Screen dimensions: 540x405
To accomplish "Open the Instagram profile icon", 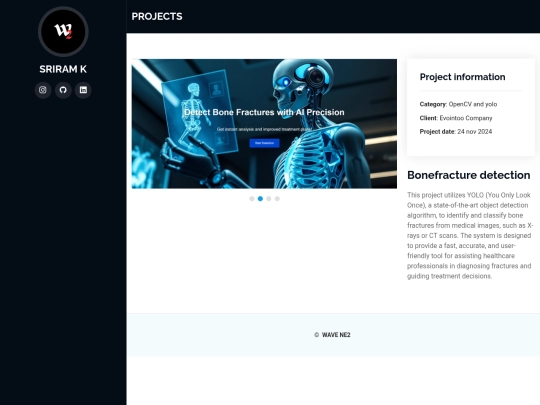I will pyautogui.click(x=43, y=90).
